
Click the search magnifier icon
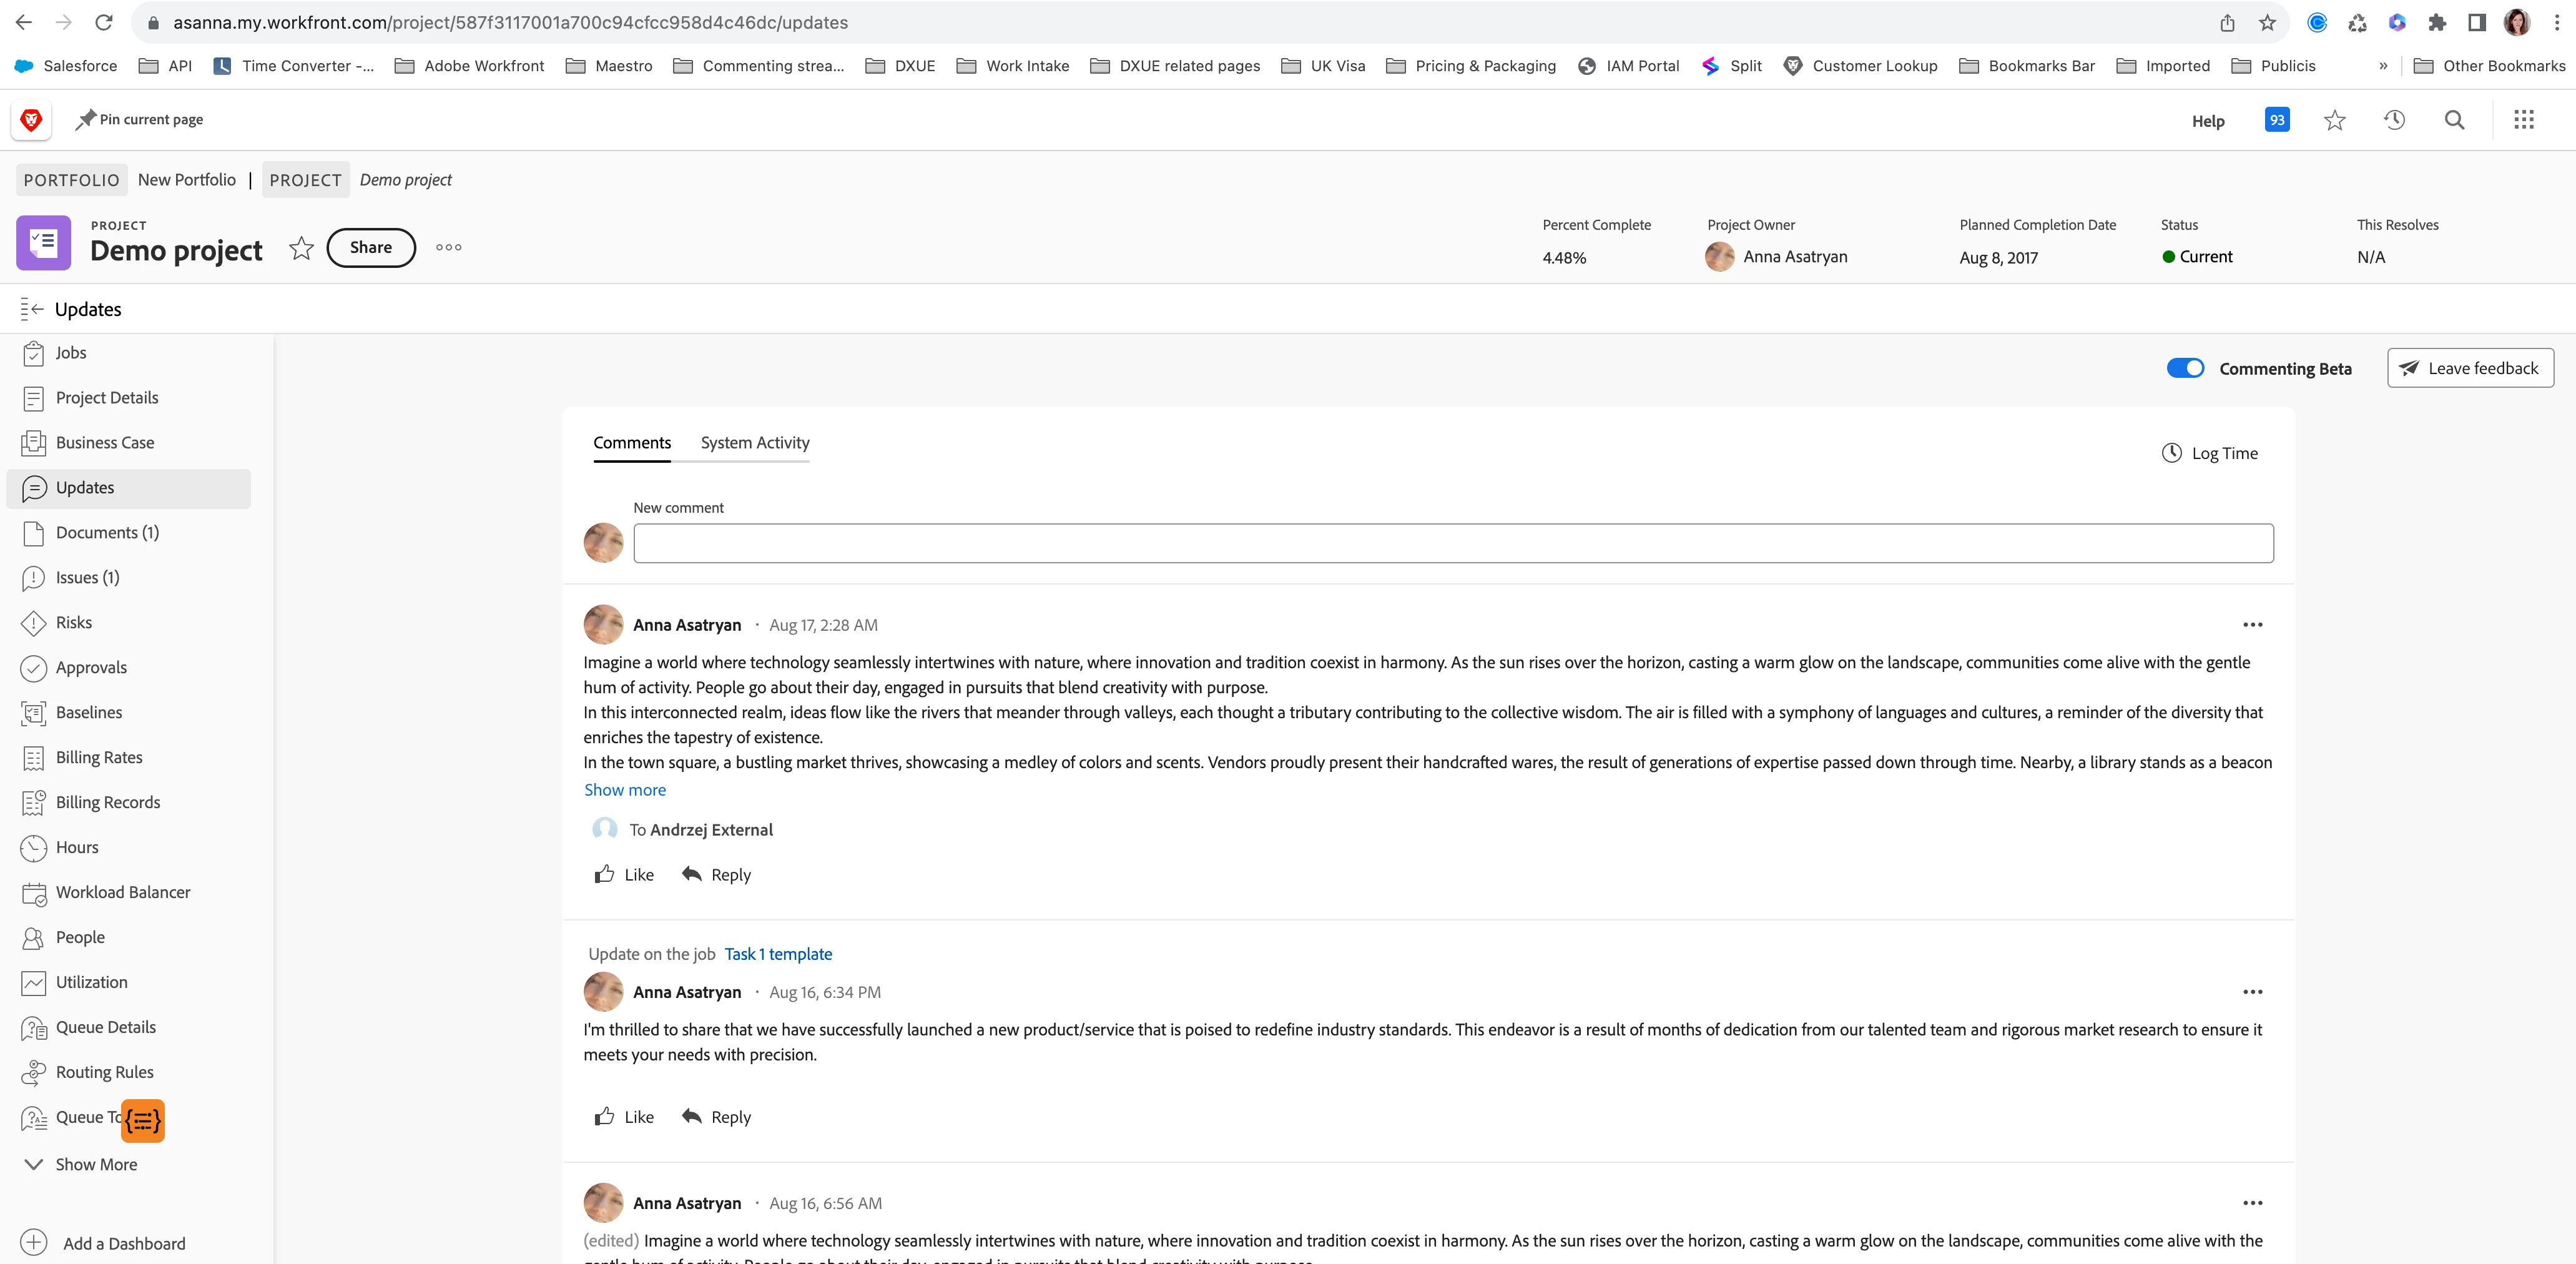click(x=2454, y=120)
